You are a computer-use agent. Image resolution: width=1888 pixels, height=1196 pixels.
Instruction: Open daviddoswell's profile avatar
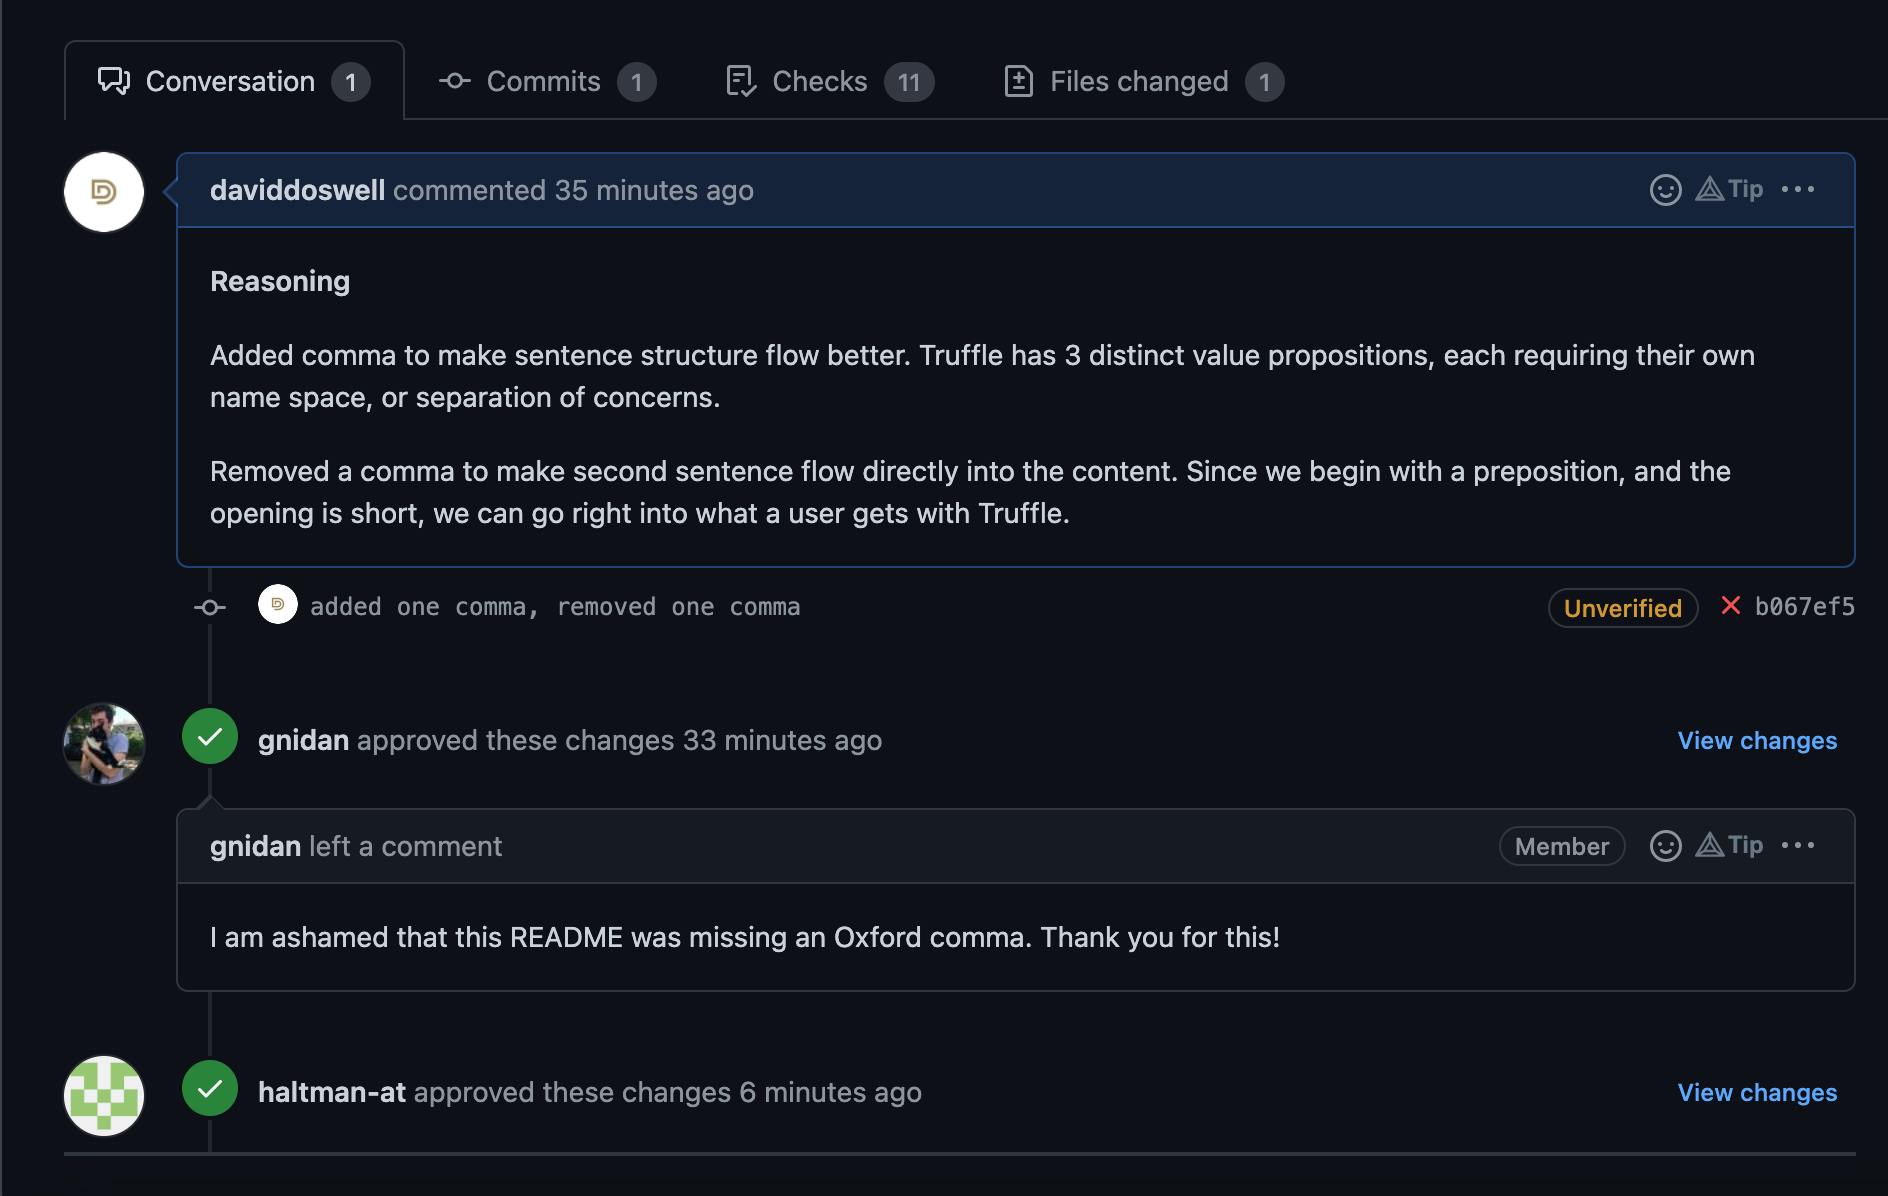(x=104, y=192)
